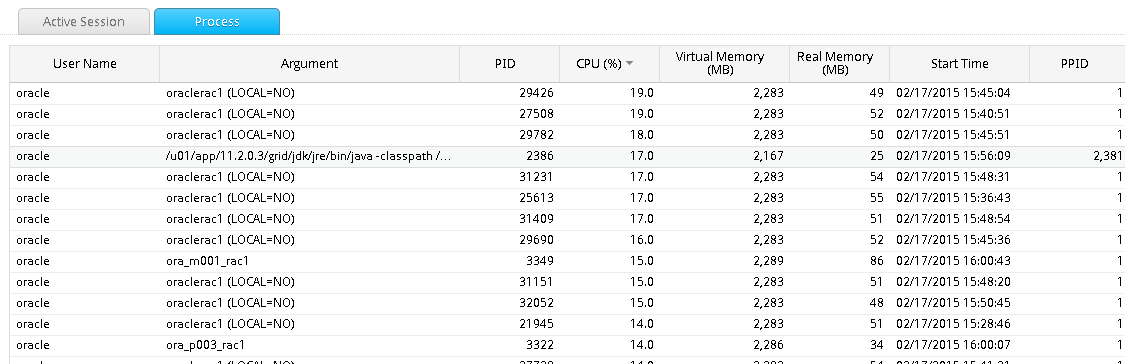The image size is (1125, 364).
Task: Select the row with PID 29426
Action: 568,93
